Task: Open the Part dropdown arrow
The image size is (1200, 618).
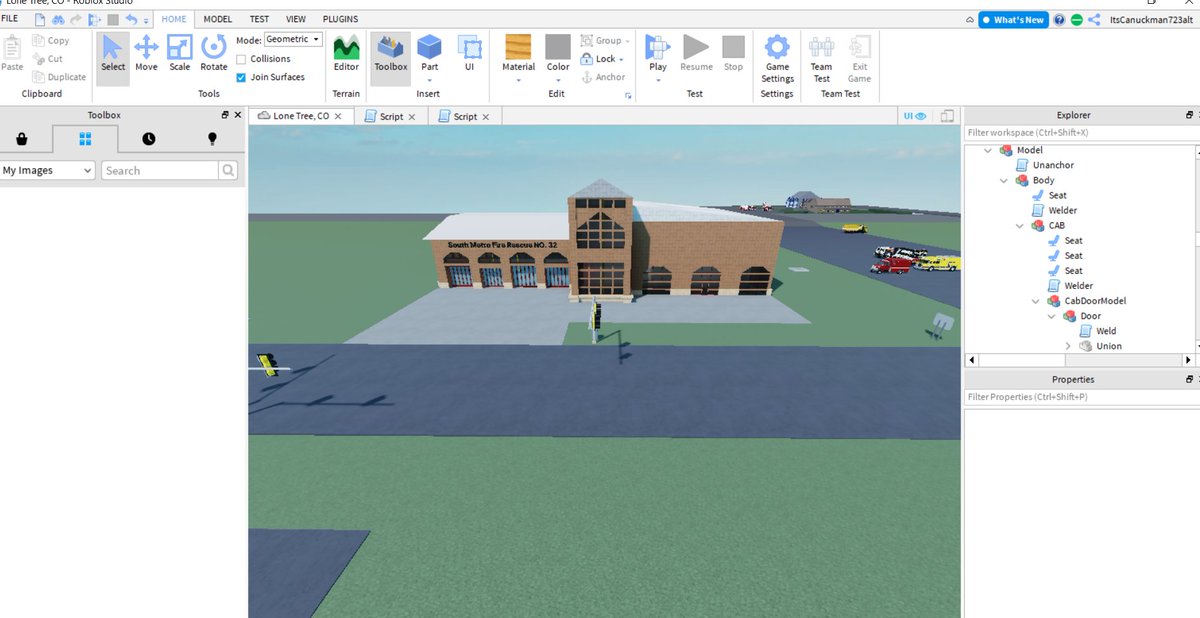Action: coord(429,80)
